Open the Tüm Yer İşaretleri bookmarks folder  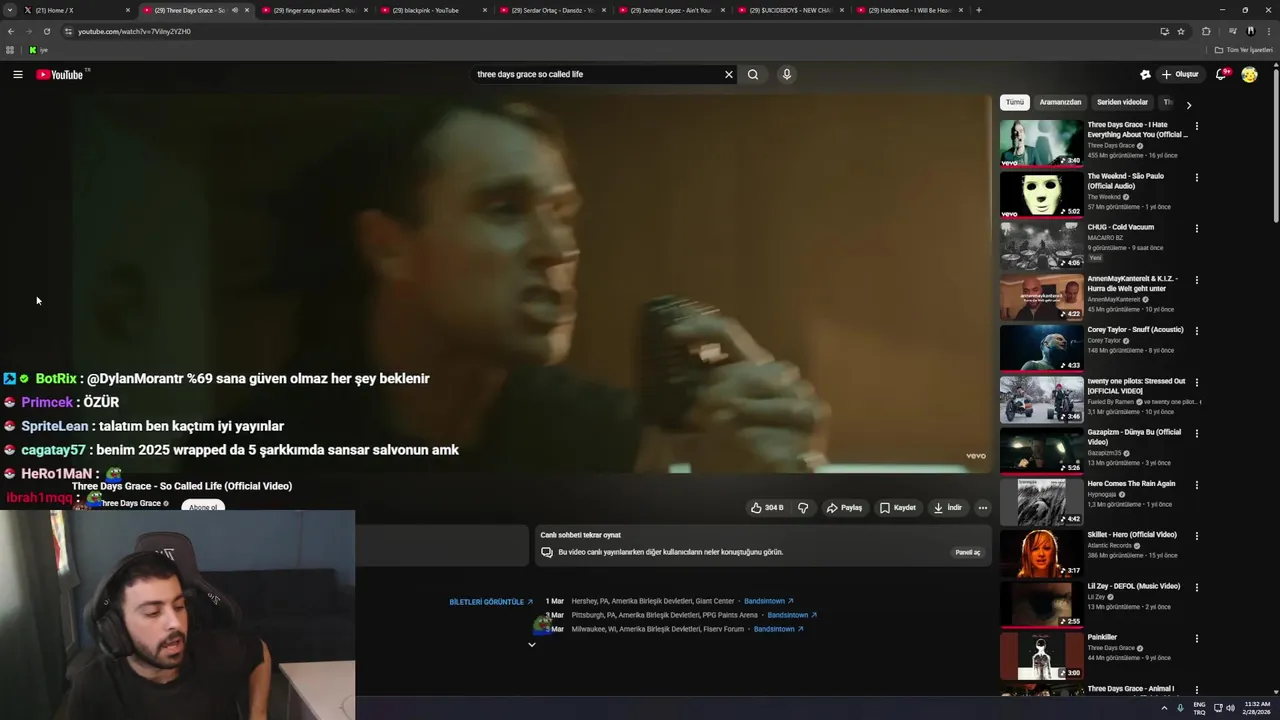point(1243,49)
